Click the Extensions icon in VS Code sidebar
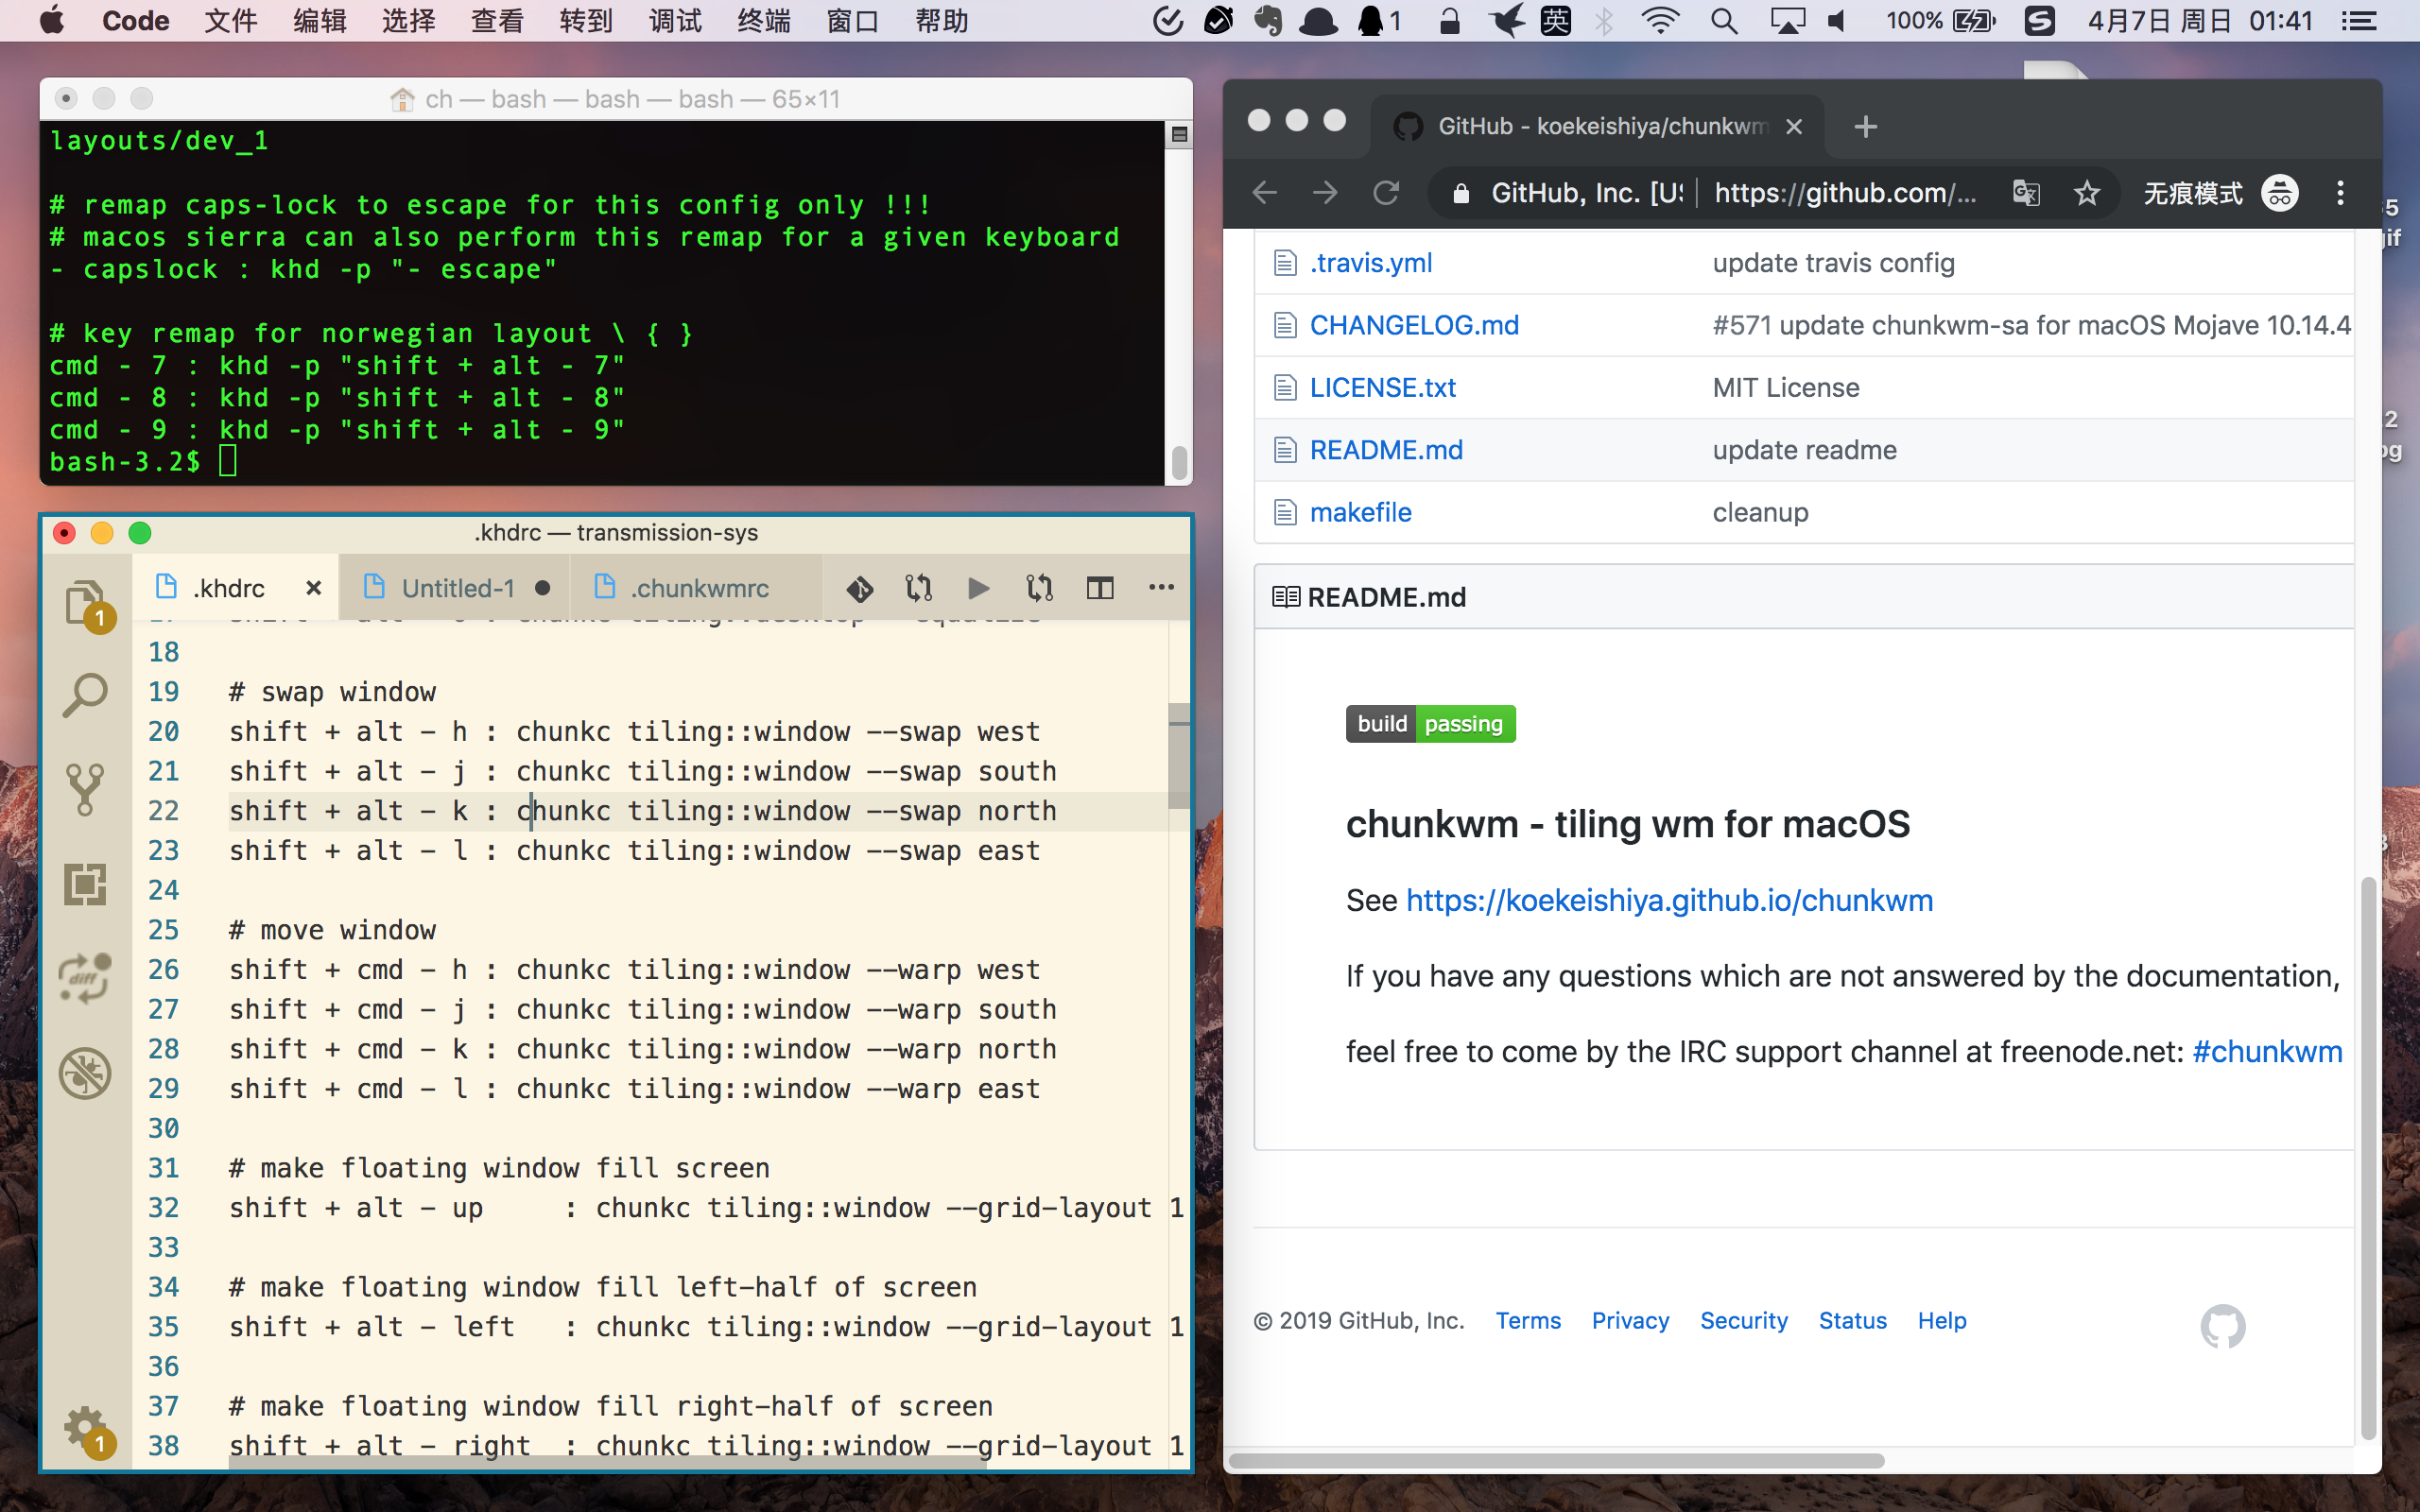 tap(87, 885)
